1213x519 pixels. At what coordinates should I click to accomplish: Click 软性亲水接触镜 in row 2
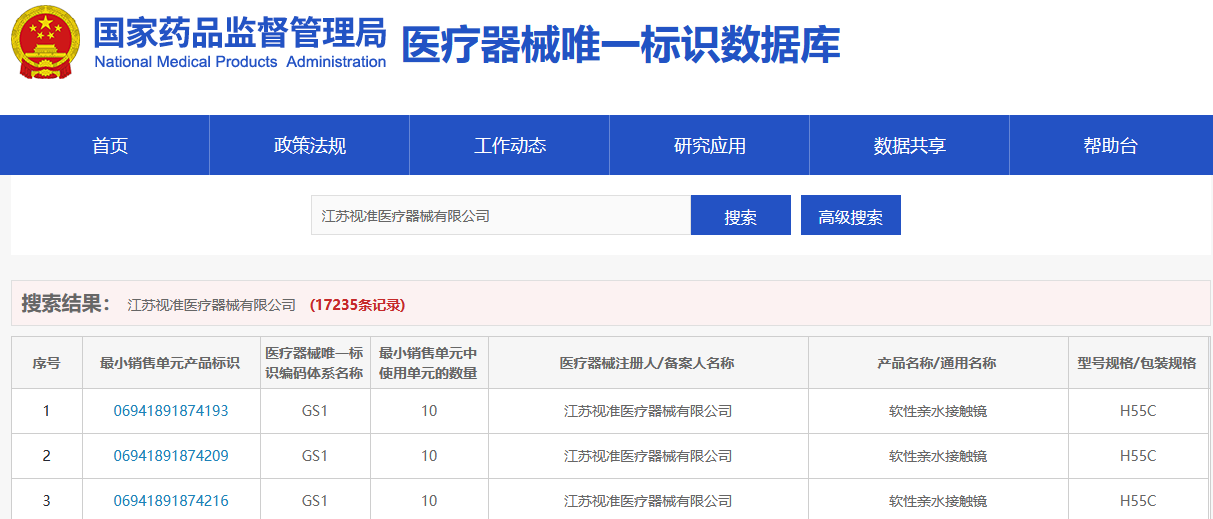[938, 456]
